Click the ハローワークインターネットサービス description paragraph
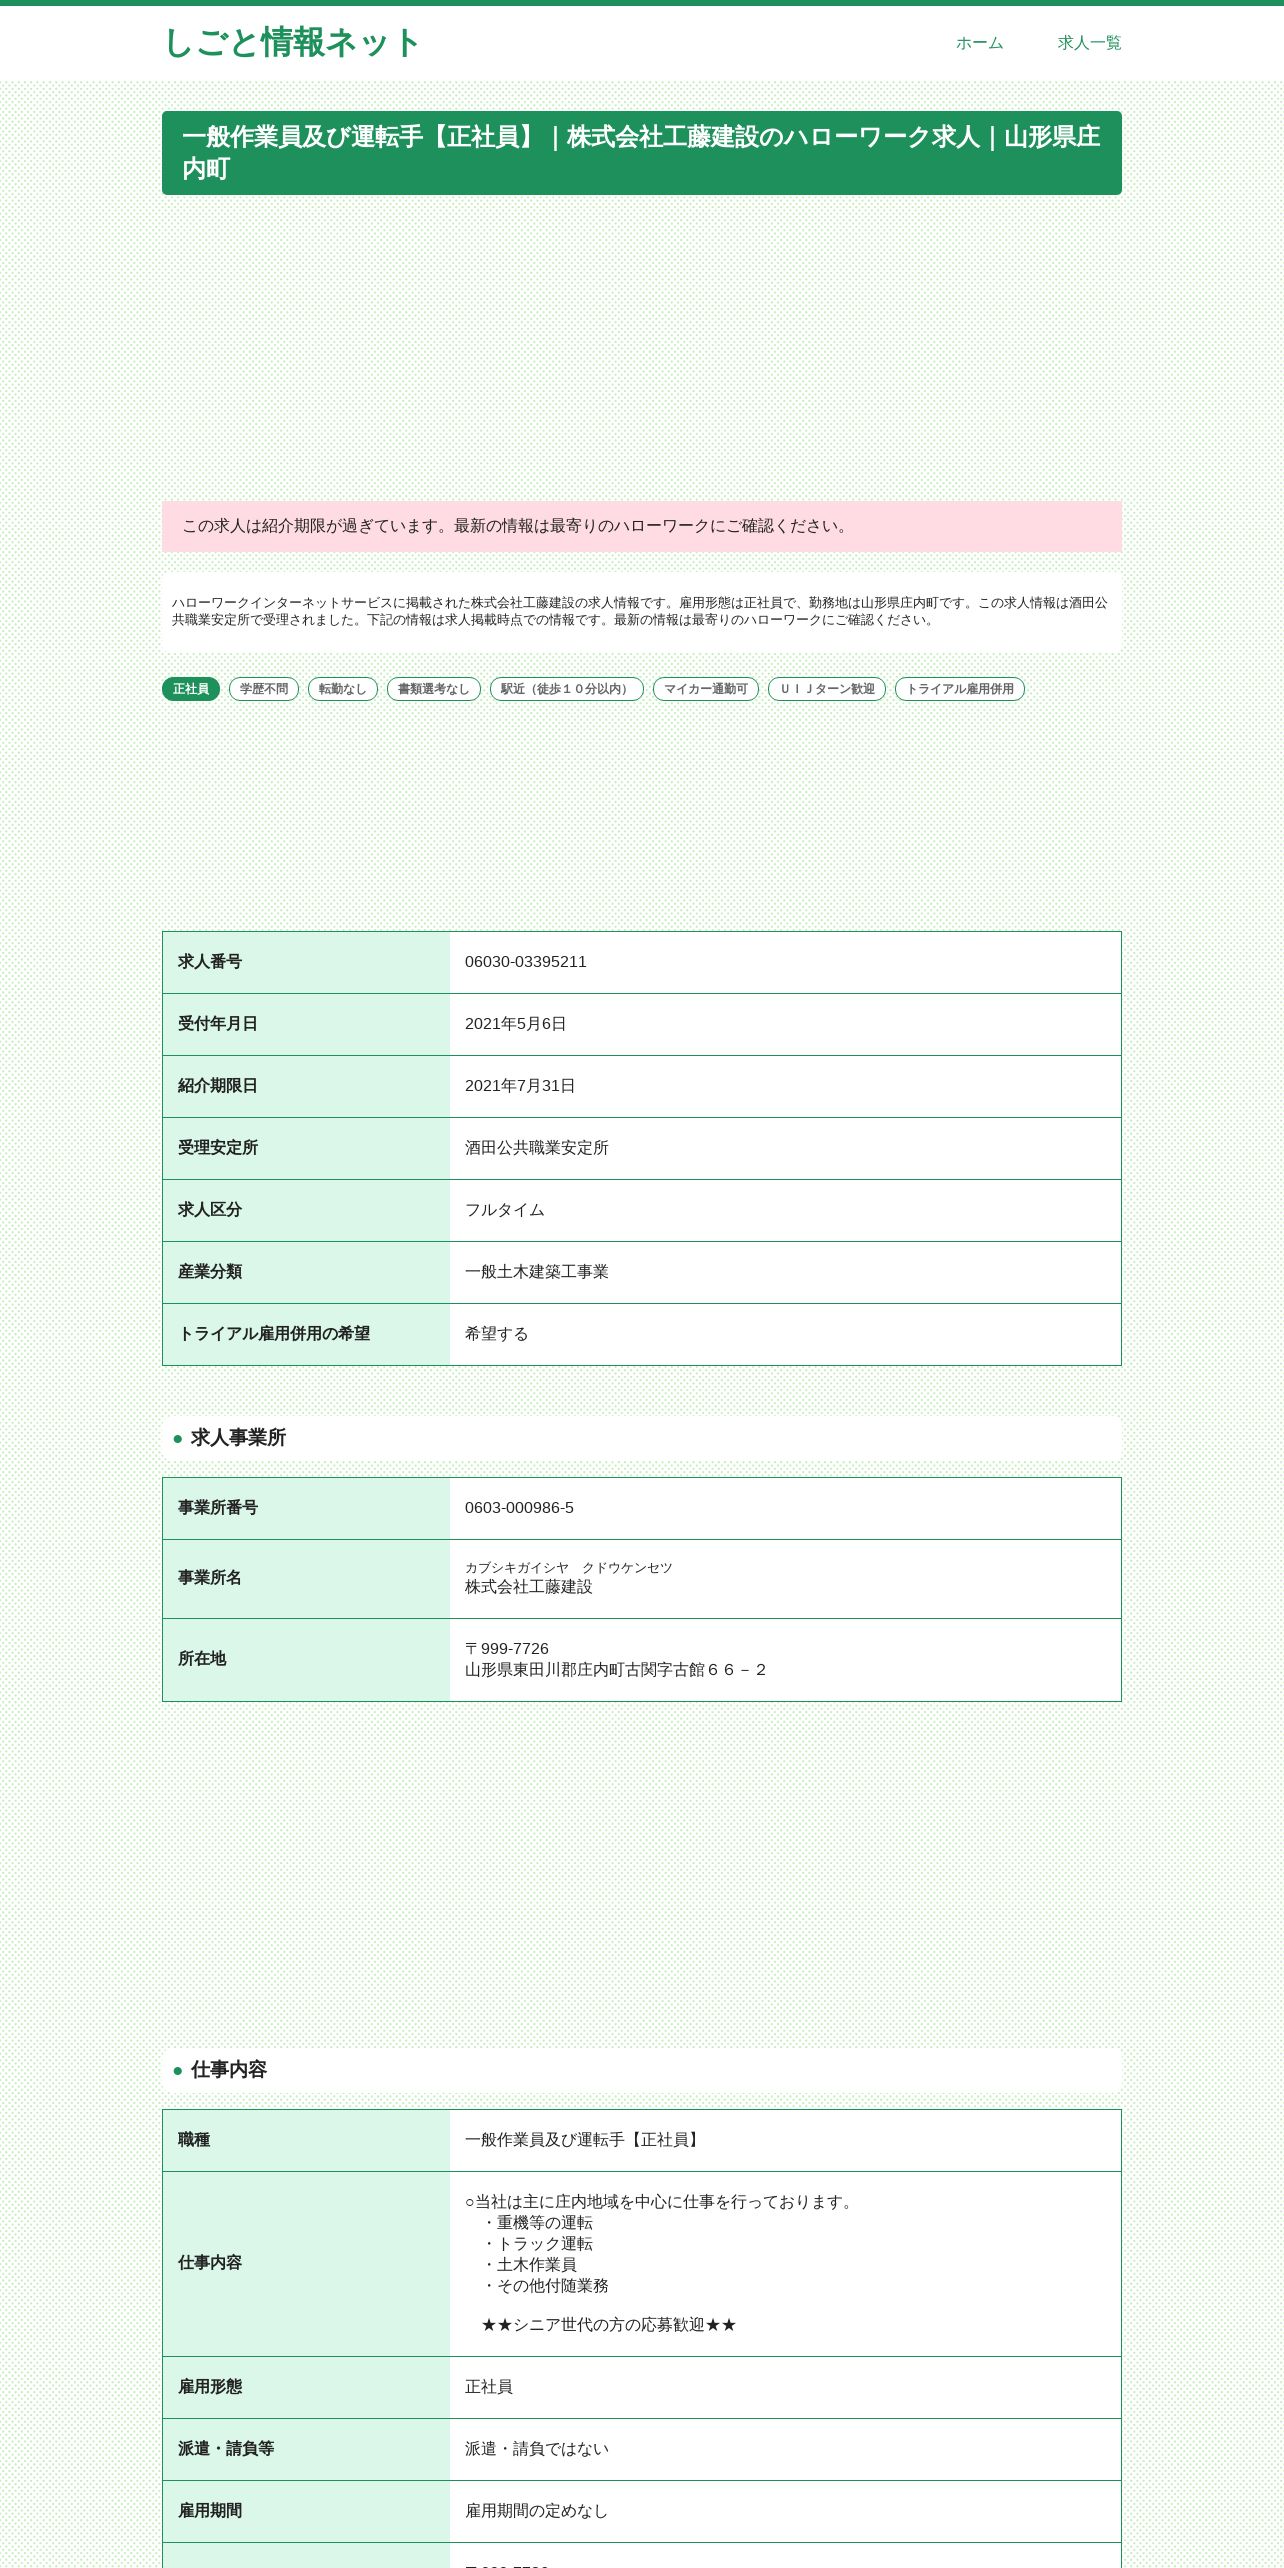 (642, 612)
